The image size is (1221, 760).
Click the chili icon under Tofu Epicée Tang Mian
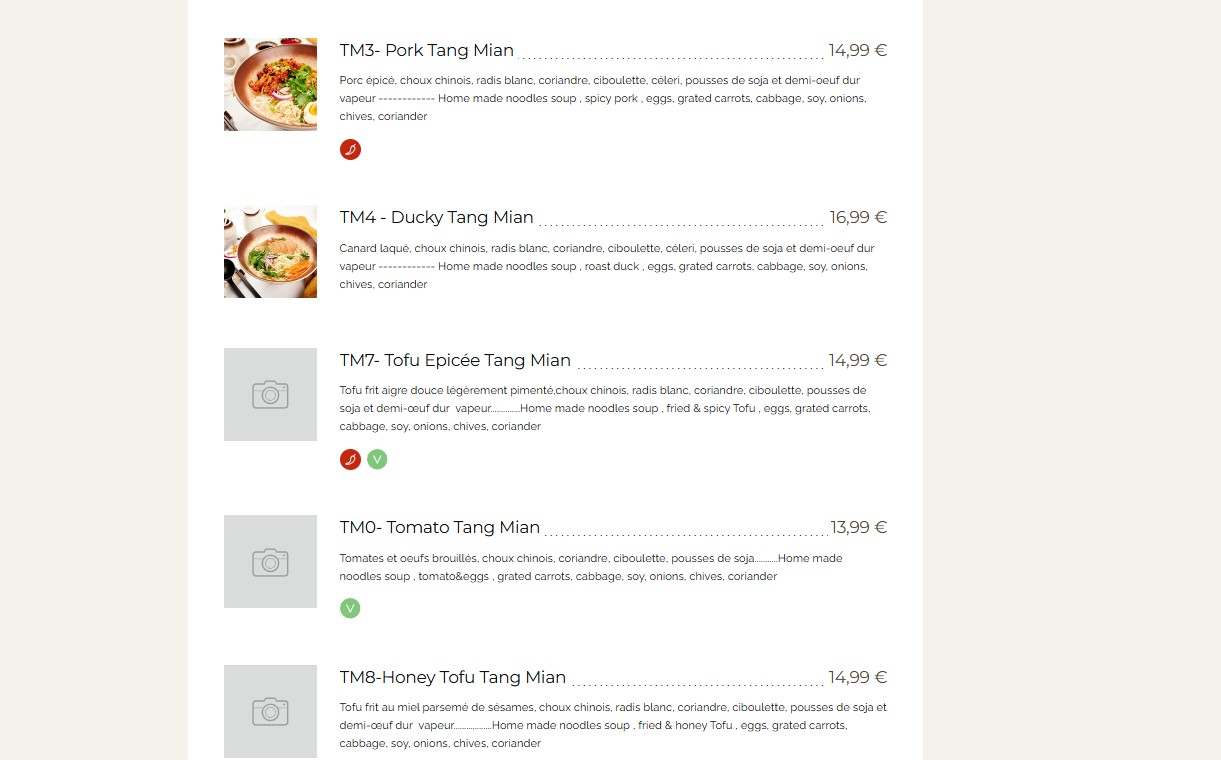350,460
